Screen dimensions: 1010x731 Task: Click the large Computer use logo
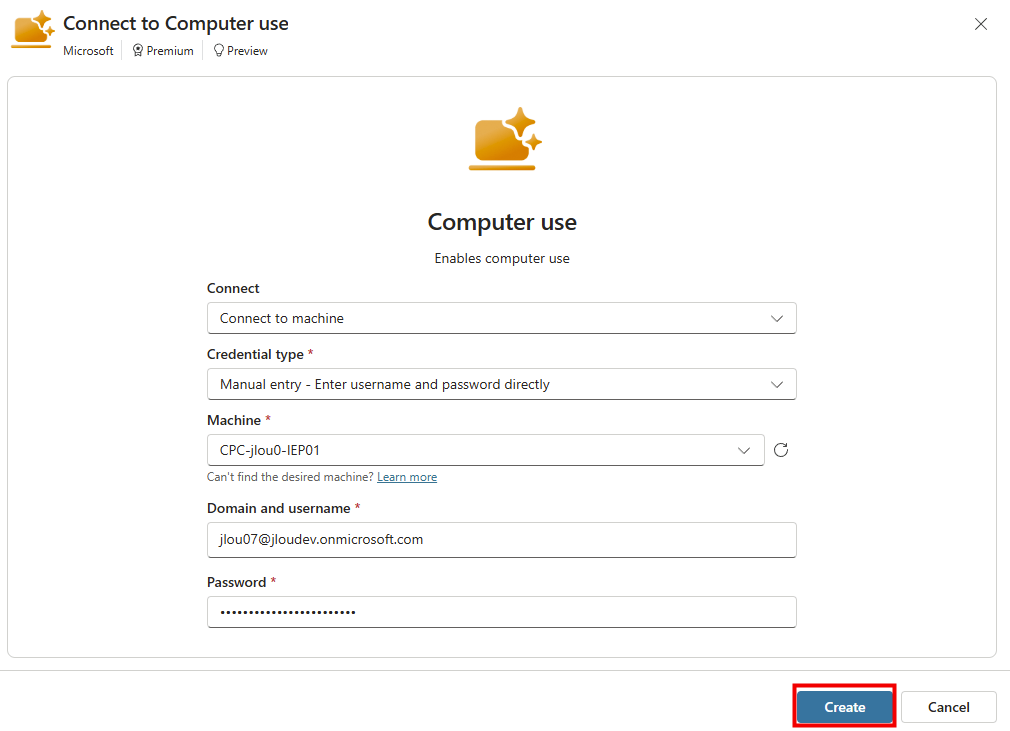pos(504,138)
